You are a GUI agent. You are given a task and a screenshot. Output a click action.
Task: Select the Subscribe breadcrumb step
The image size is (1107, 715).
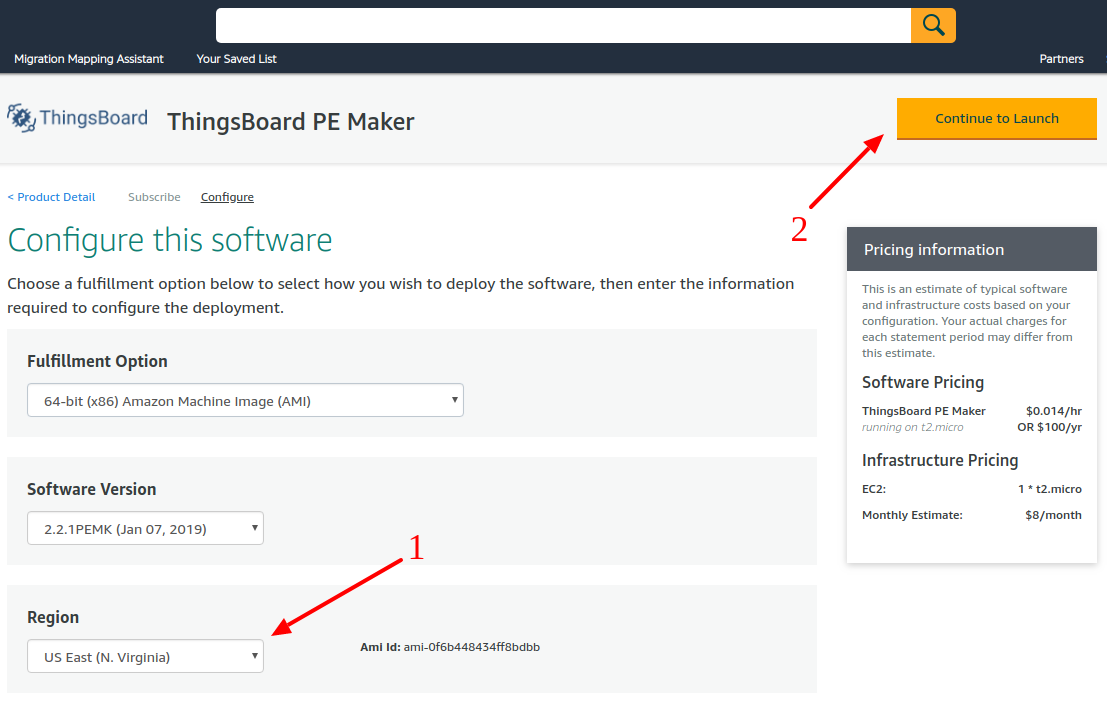154,197
